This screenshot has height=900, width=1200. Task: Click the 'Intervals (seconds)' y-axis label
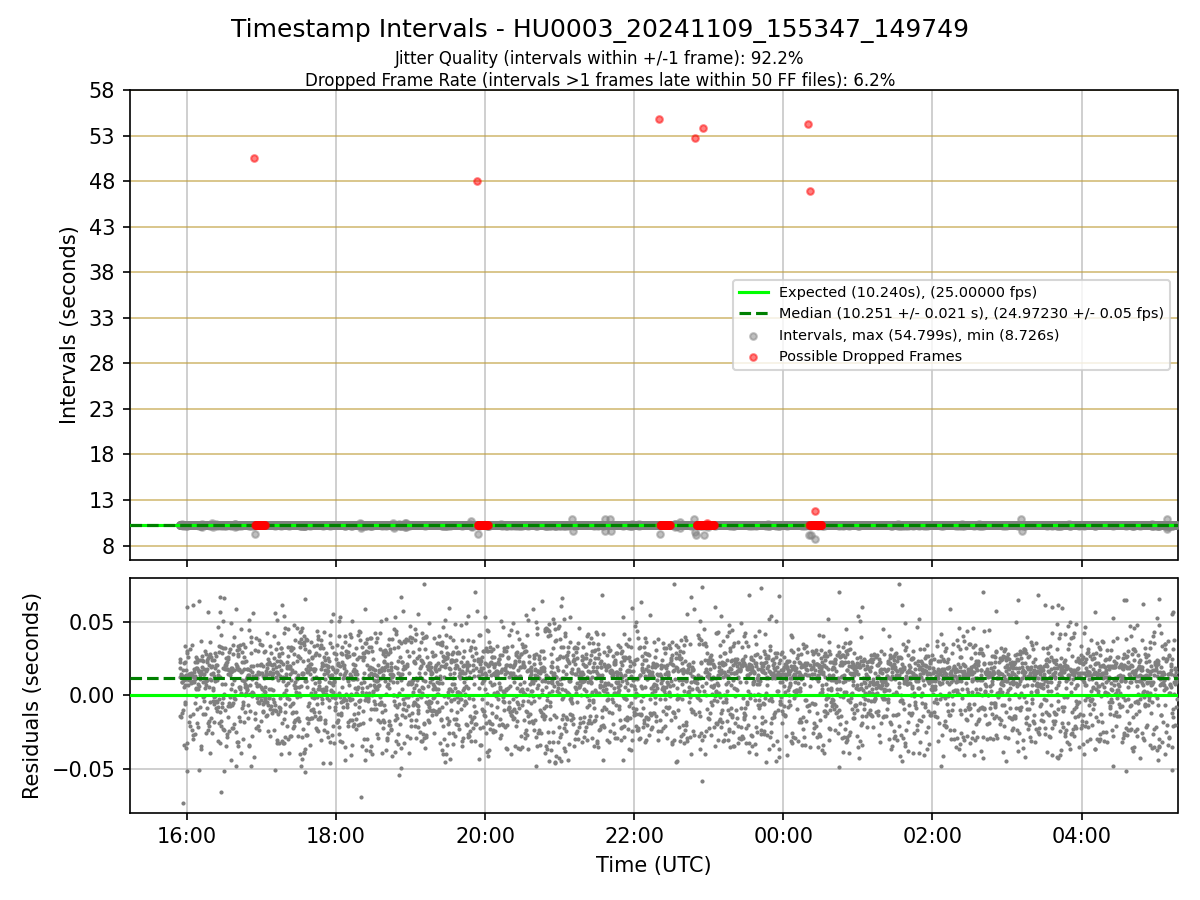pyautogui.click(x=68, y=325)
